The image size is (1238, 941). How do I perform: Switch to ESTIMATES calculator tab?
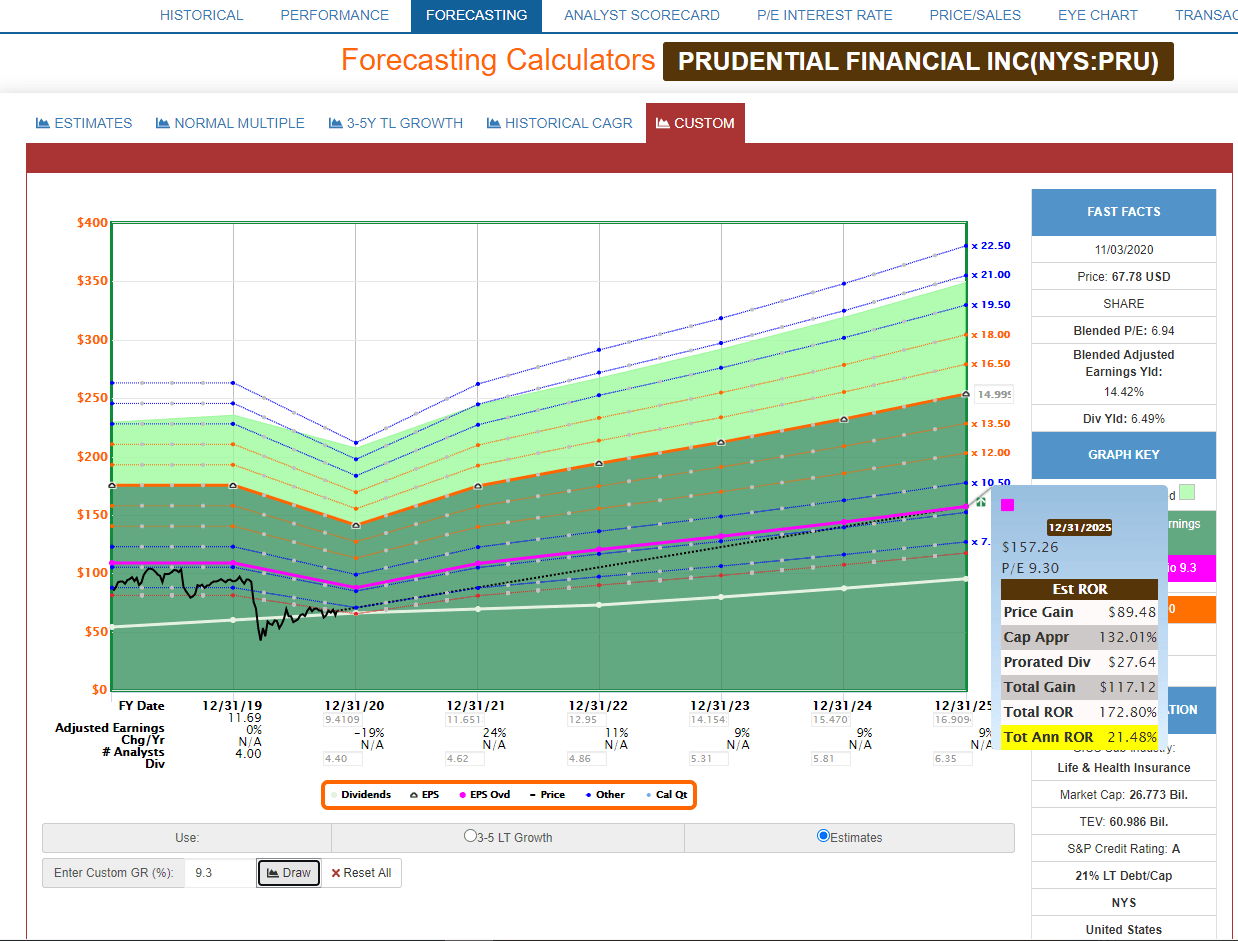click(x=84, y=123)
